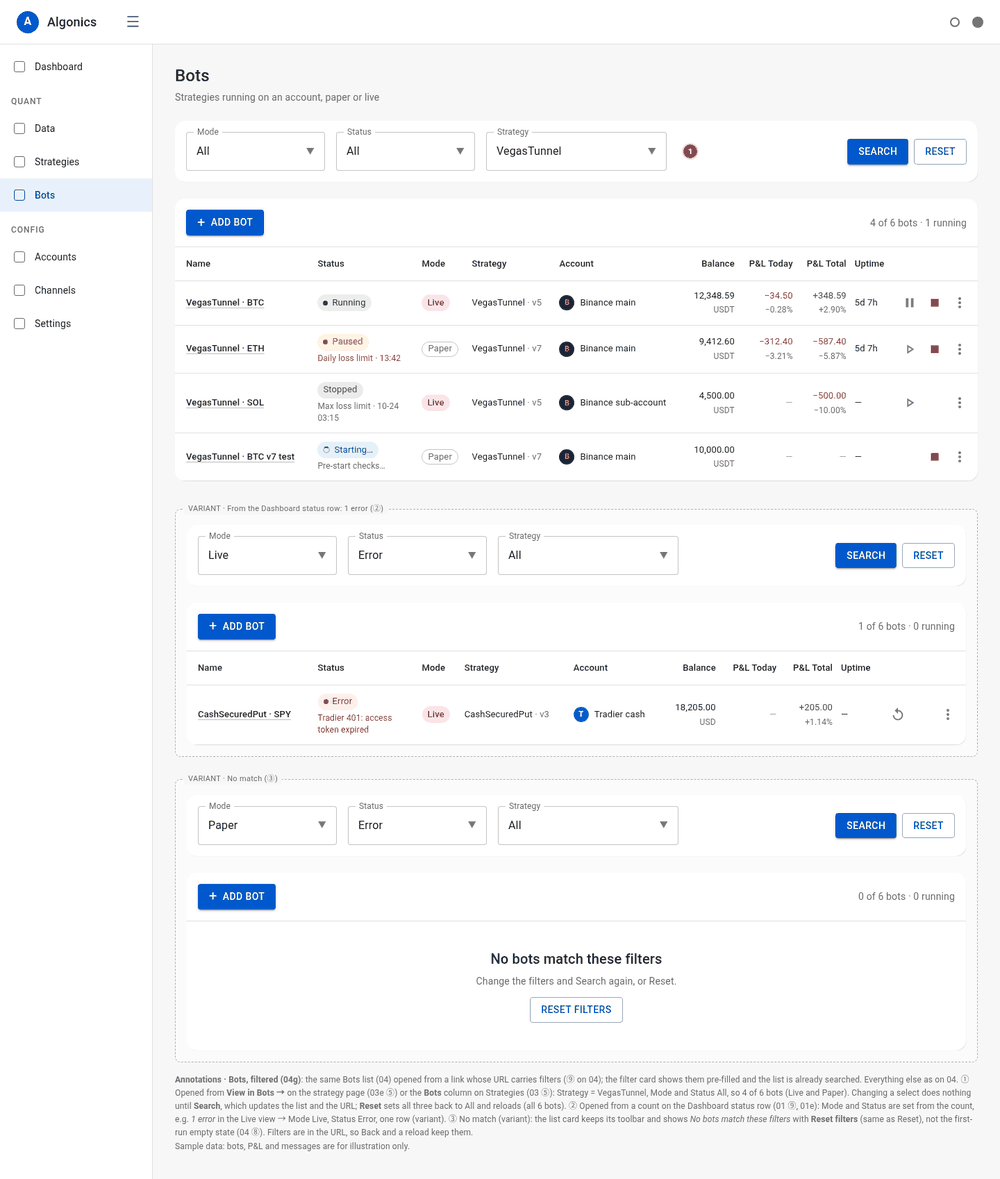The image size is (1000, 1179).
Task: Open the VegasTunnel · ETH bot link
Action: click(x=225, y=349)
